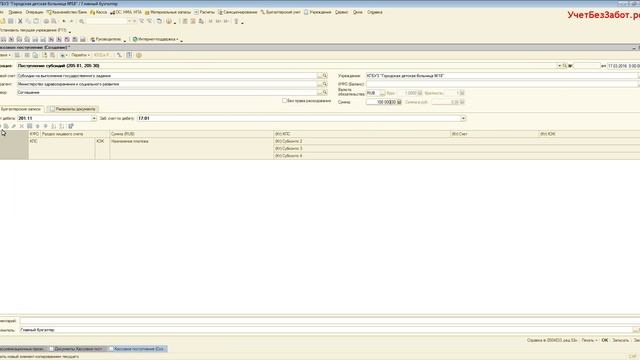Screen dimensions: 640x360
Task: Click the Undo arrow in main toolbar
Action: coord(64,21)
